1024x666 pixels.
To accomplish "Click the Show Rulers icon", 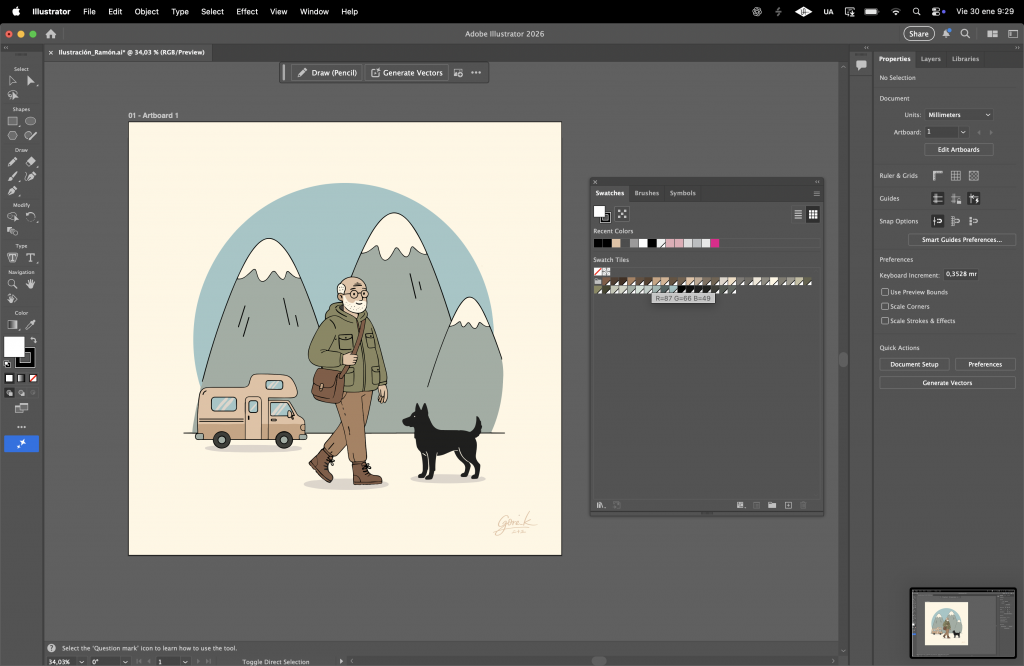I will pyautogui.click(x=937, y=176).
